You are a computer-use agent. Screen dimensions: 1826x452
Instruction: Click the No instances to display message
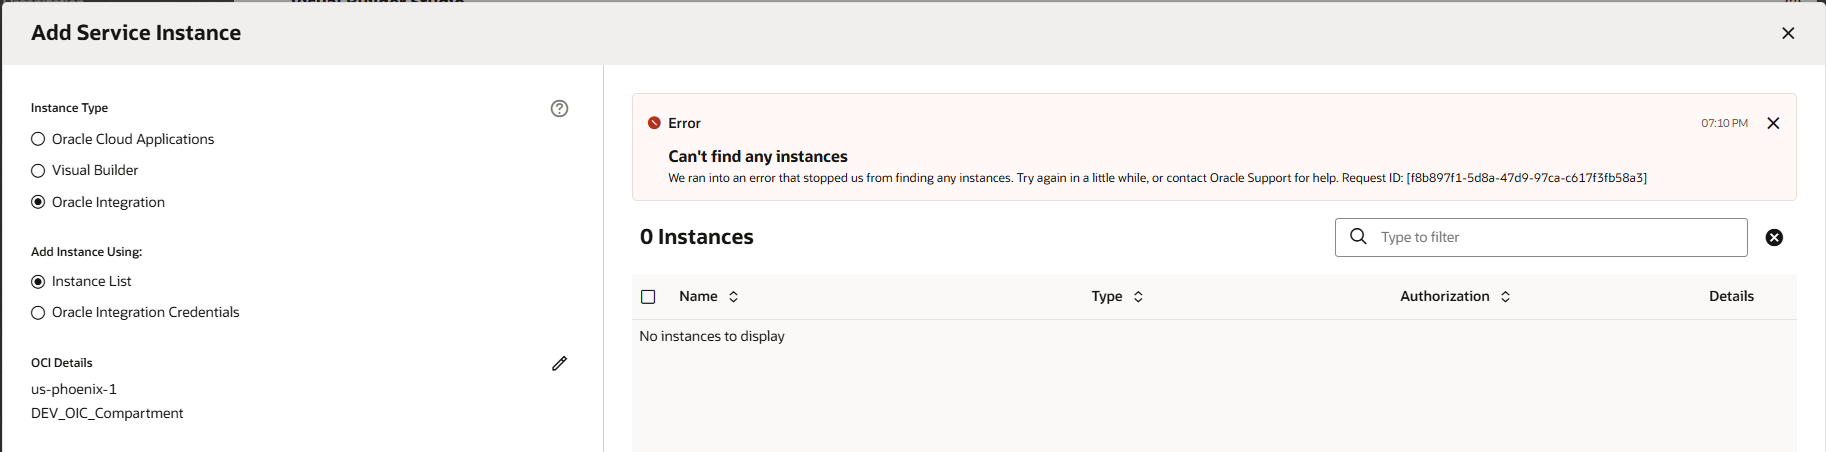pyautogui.click(x=712, y=336)
